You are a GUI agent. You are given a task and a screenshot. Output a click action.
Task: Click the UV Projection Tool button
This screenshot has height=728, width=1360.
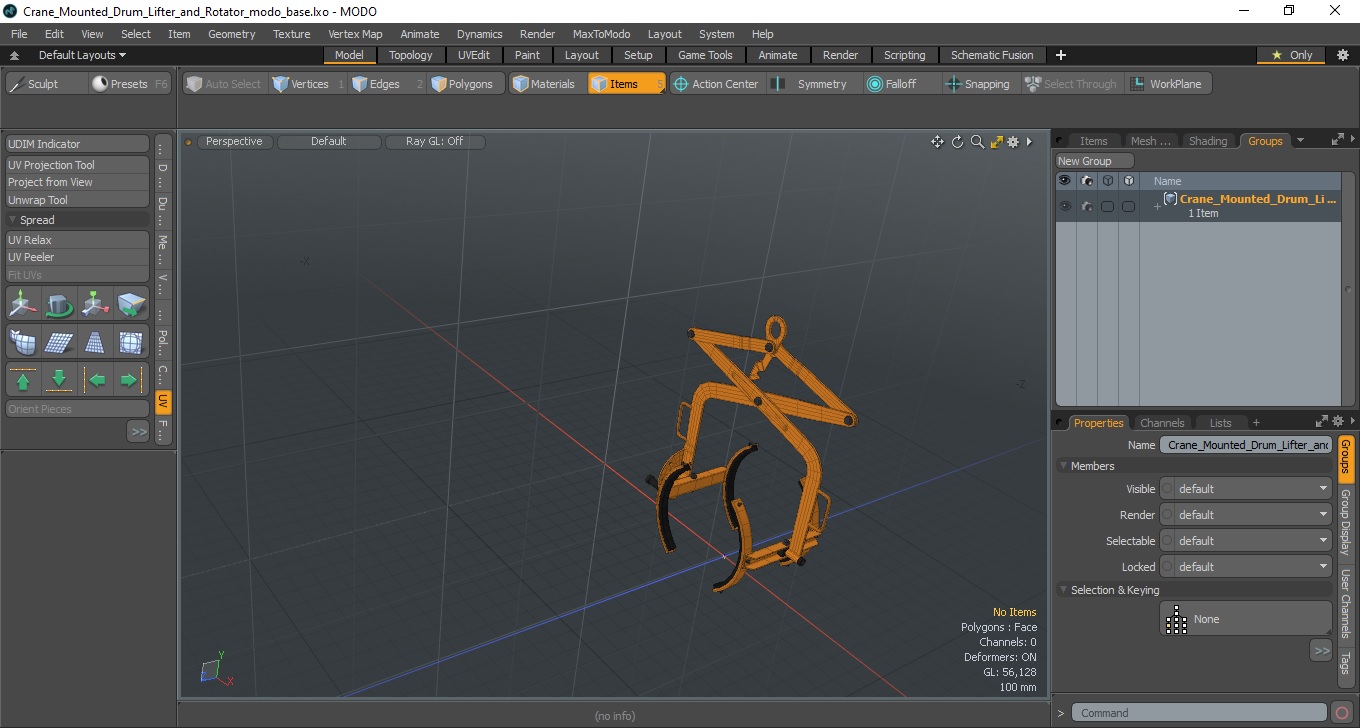[78, 165]
